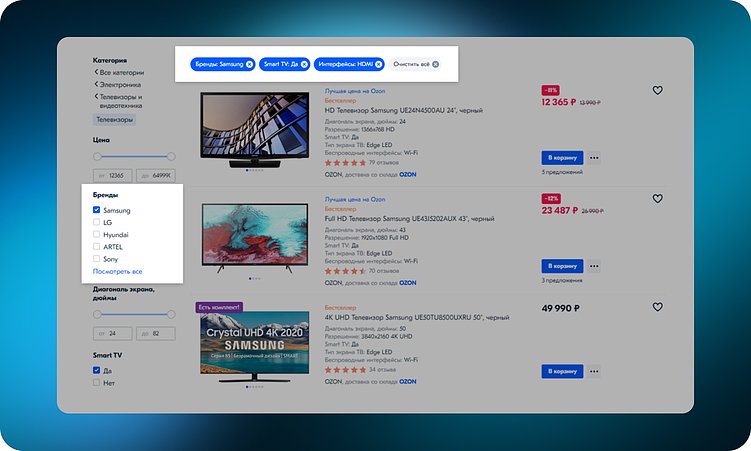Open the Samsung UE24N4500AU product image

tap(254, 130)
